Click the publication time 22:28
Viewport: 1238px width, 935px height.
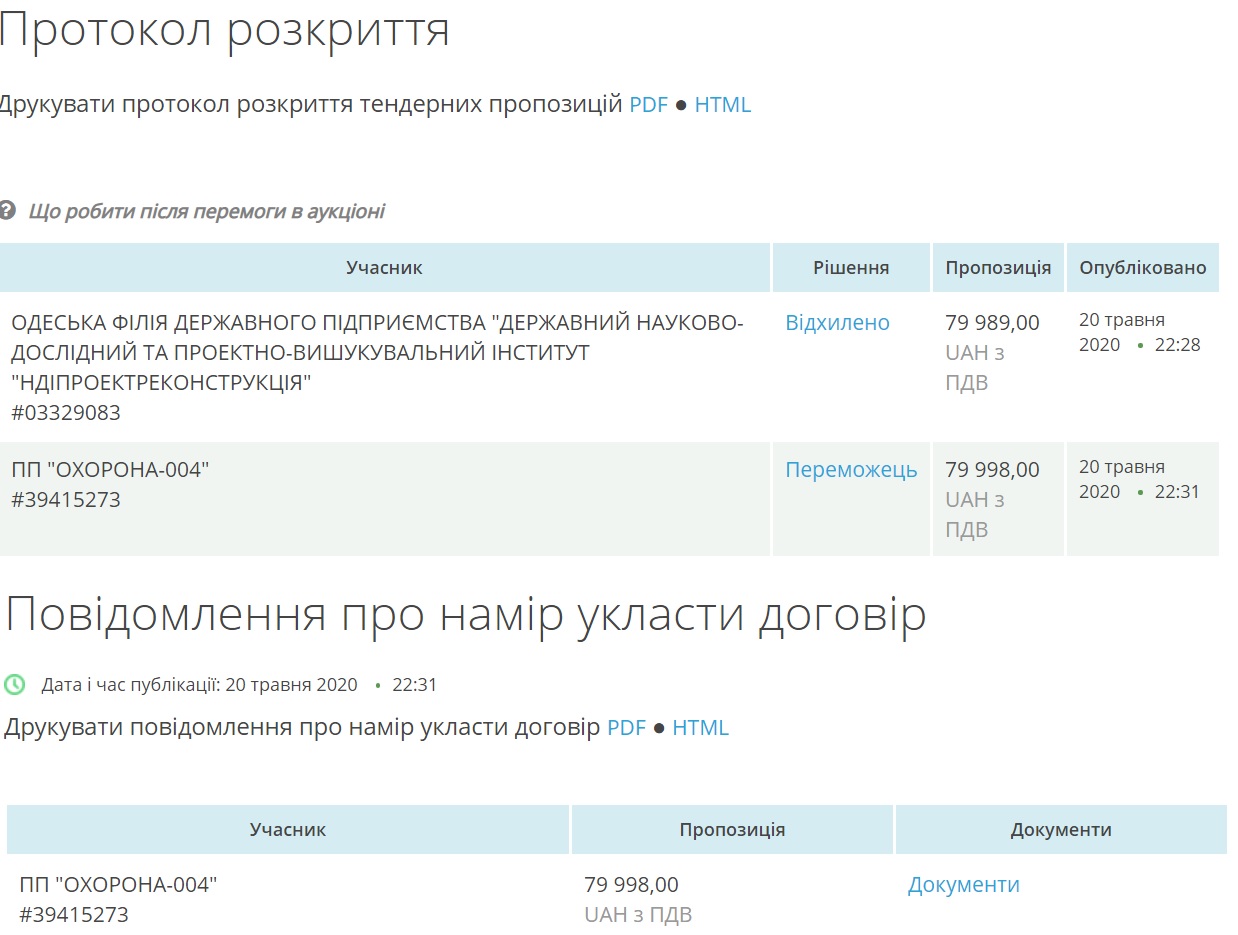point(1178,345)
